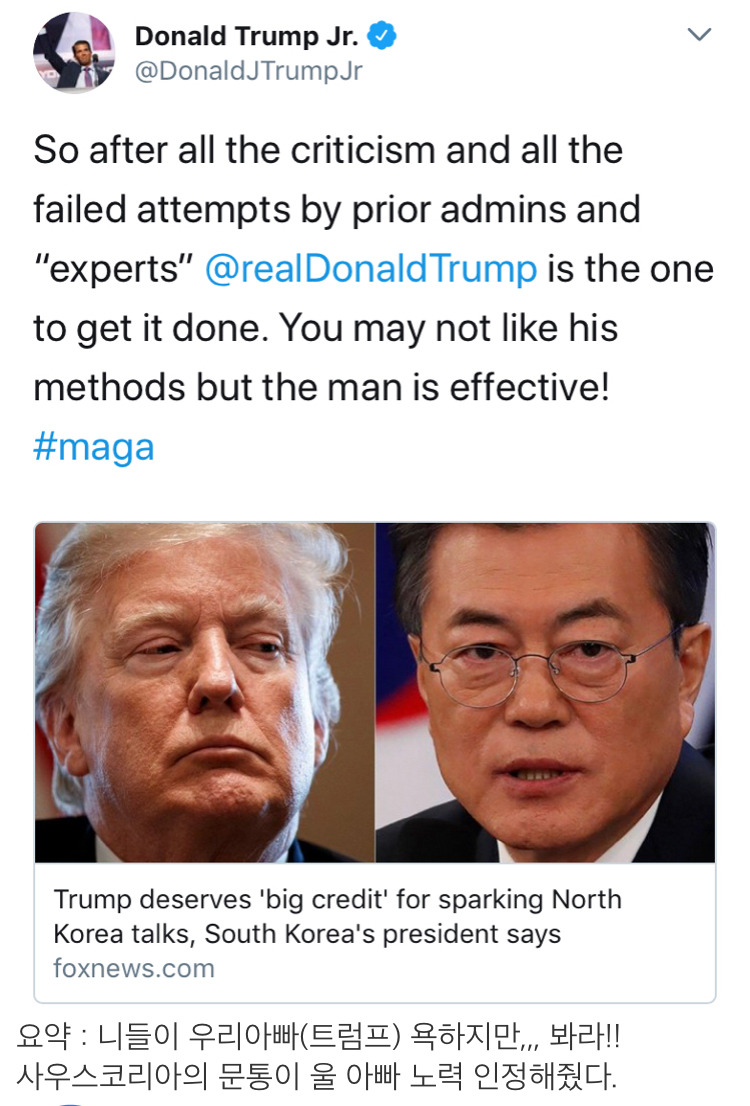The width and height of the screenshot is (750, 1106).
Task: Visit the foxnews.com source link
Action: tap(134, 968)
